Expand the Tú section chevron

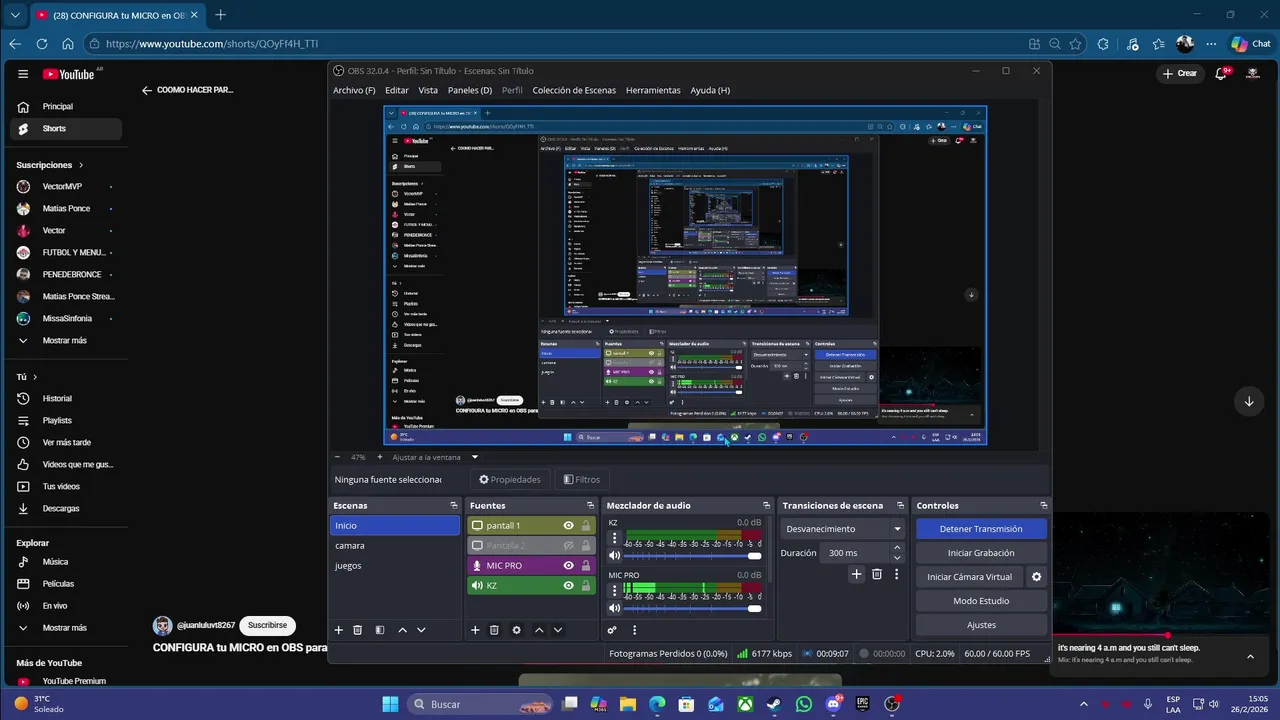35,377
